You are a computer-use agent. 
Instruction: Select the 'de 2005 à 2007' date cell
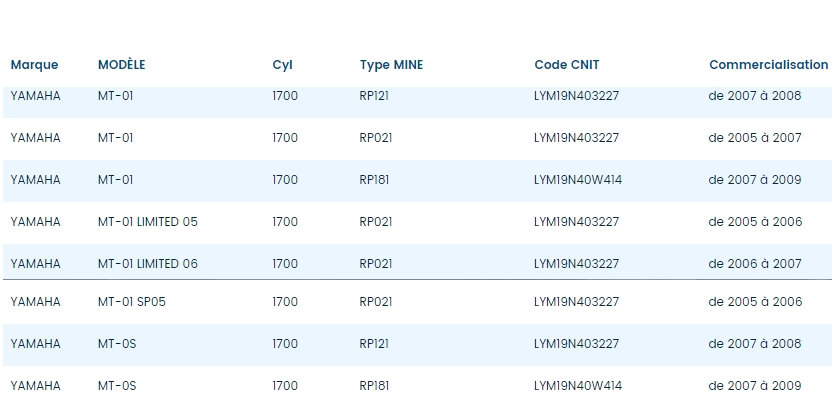[755, 138]
